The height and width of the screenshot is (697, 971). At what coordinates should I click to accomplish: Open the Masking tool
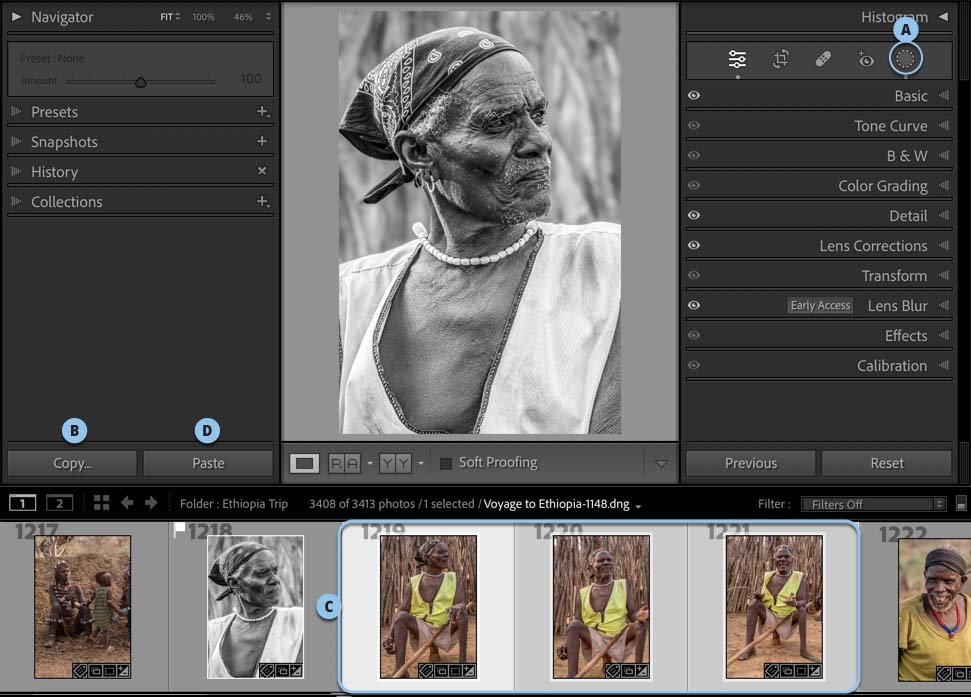905,59
